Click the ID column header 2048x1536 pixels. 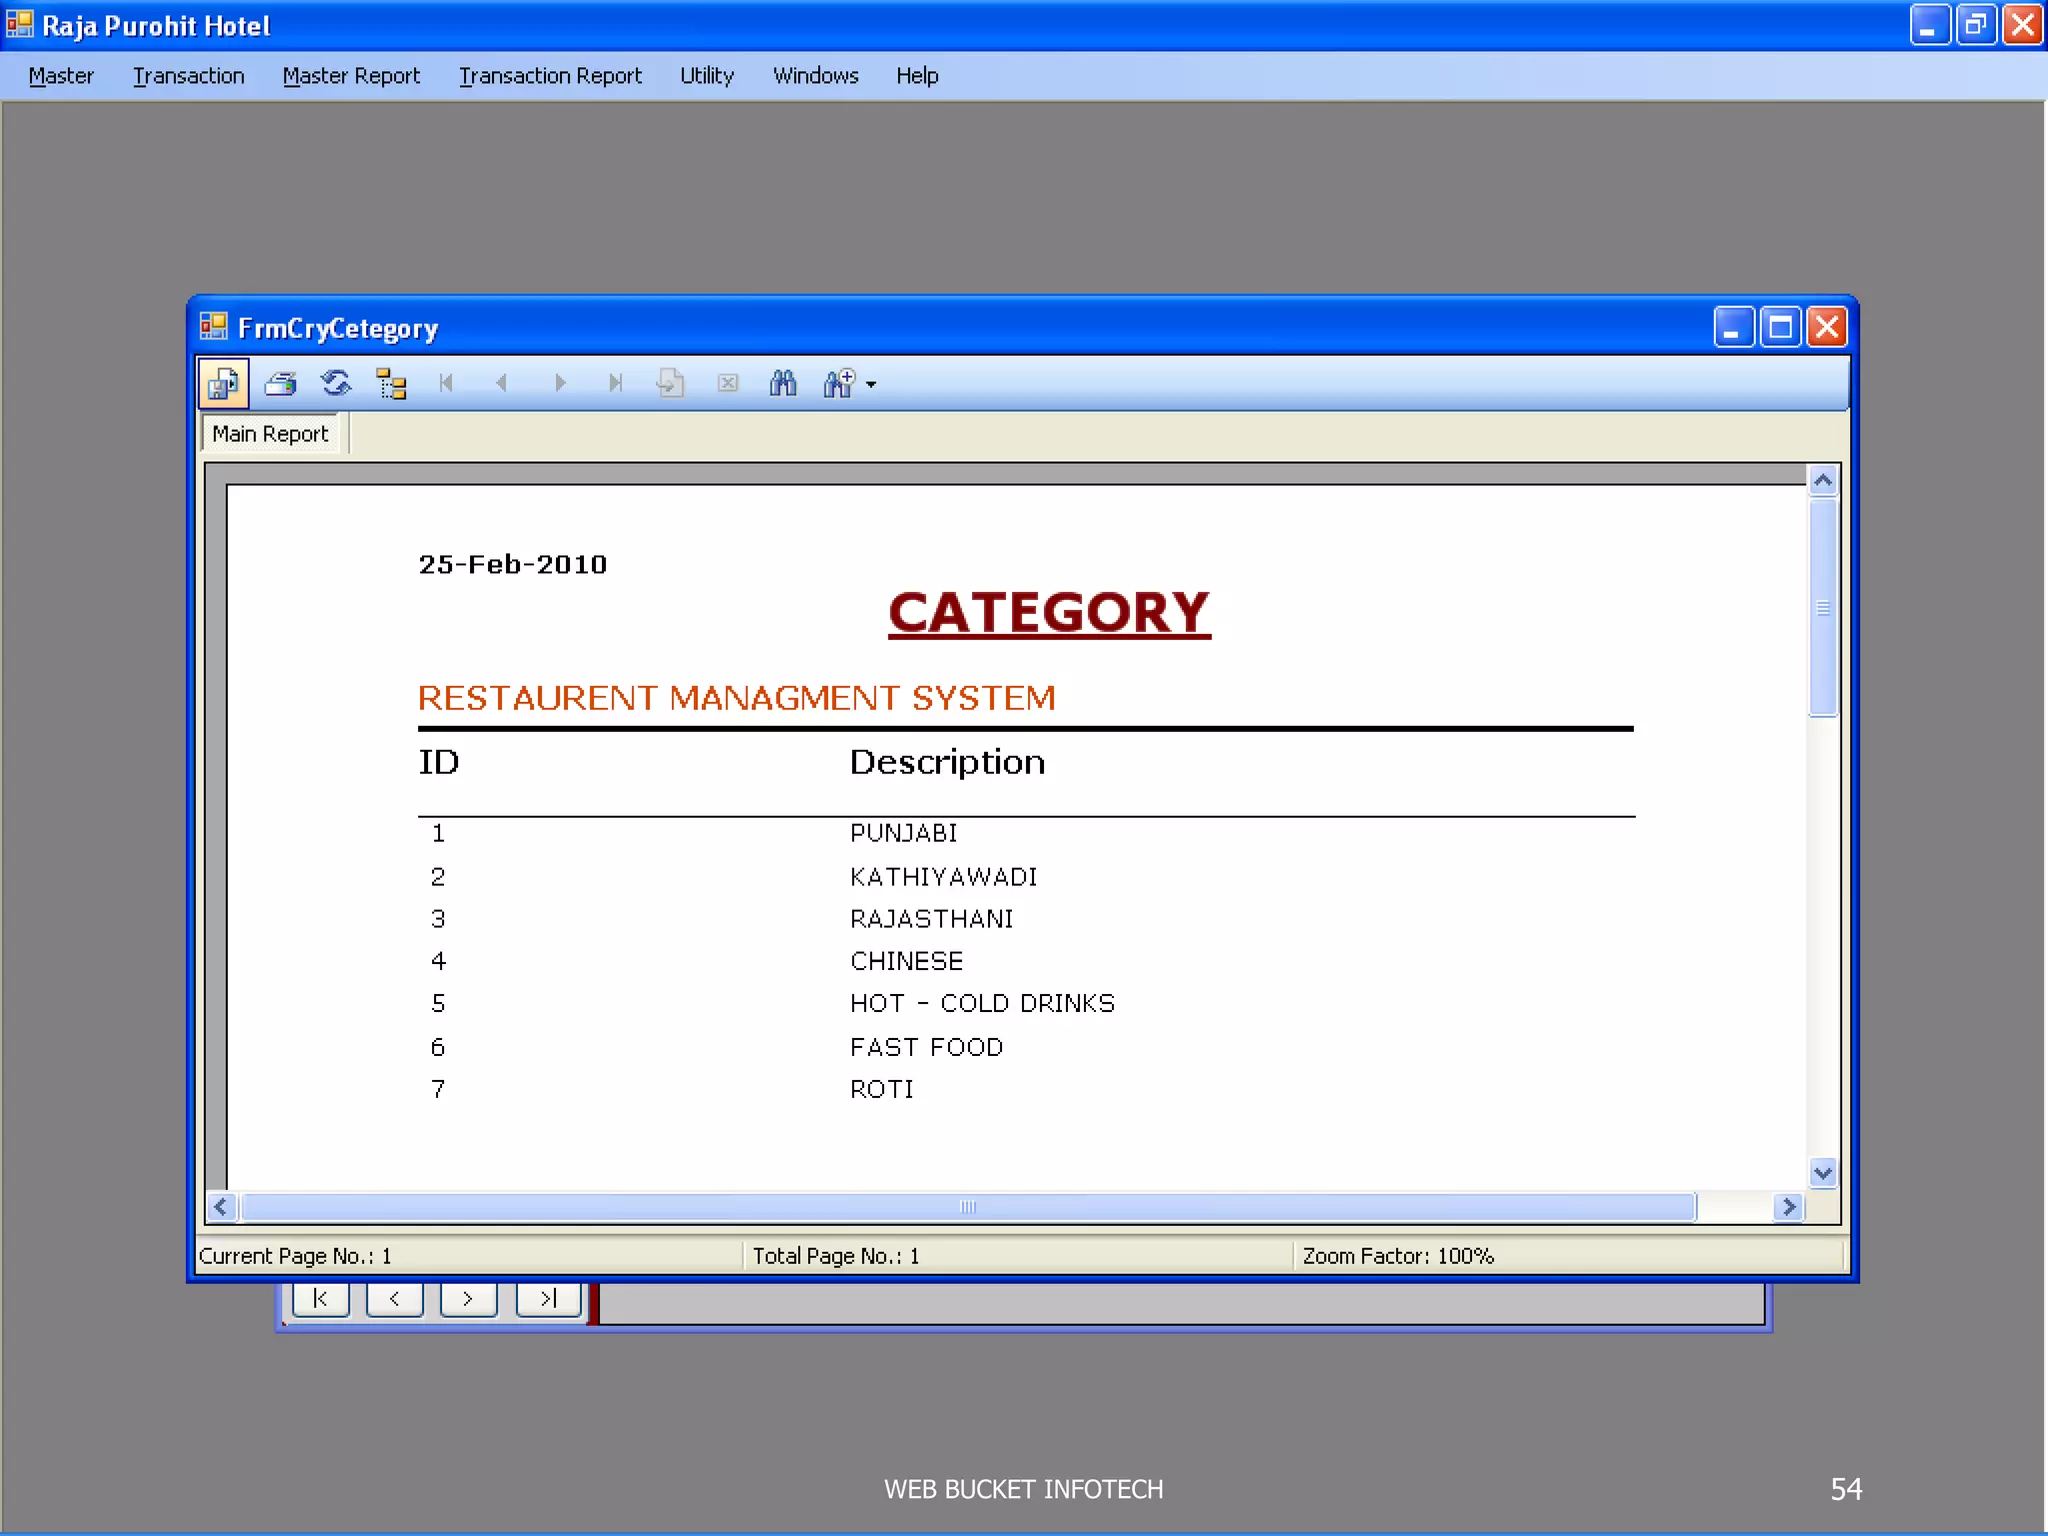click(x=438, y=762)
